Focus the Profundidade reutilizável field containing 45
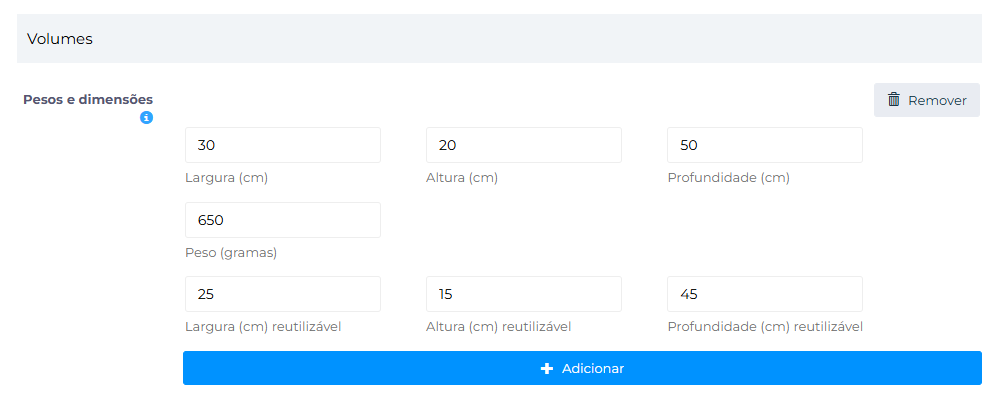This screenshot has width=1006, height=406. 764,294
